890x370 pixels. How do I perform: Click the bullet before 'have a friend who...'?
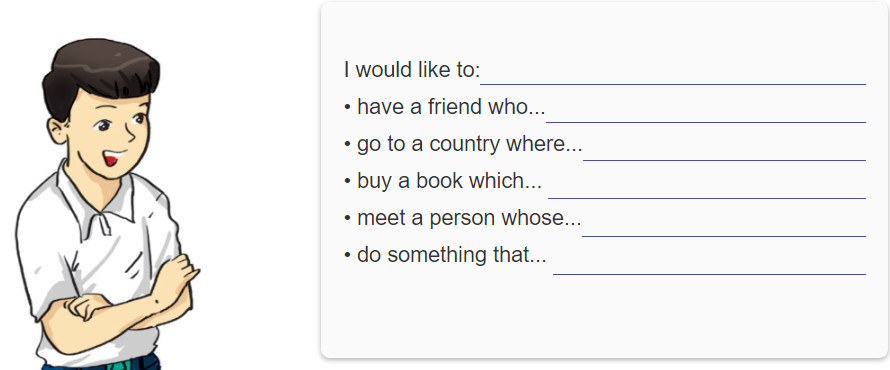pyautogui.click(x=347, y=107)
